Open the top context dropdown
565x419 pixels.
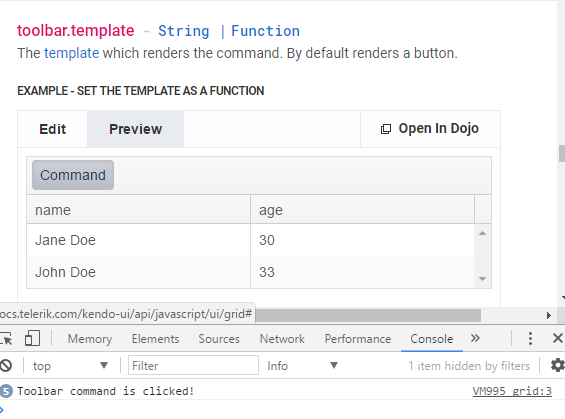point(70,366)
